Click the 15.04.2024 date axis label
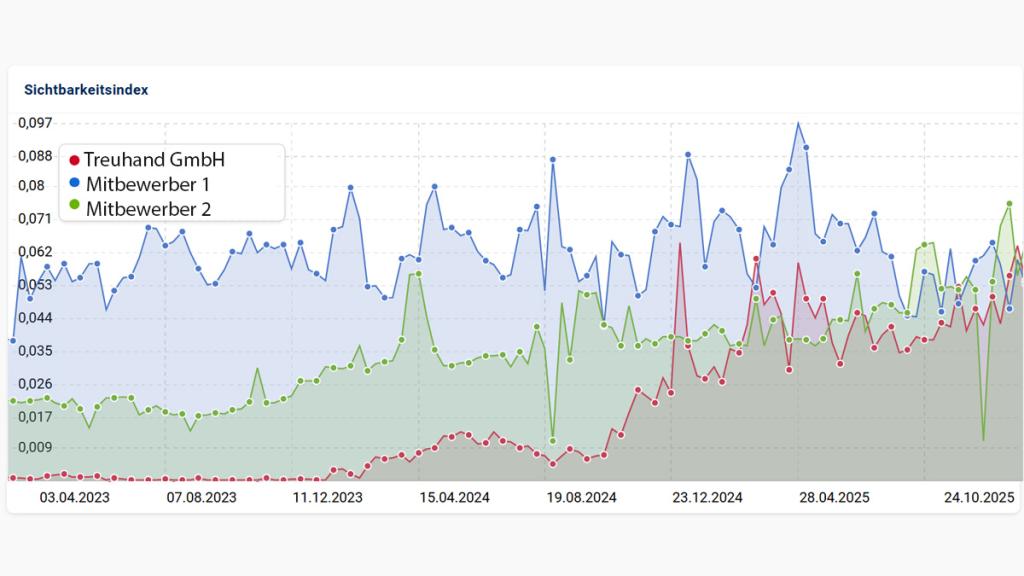Image resolution: width=1024 pixels, height=576 pixels. (454, 497)
